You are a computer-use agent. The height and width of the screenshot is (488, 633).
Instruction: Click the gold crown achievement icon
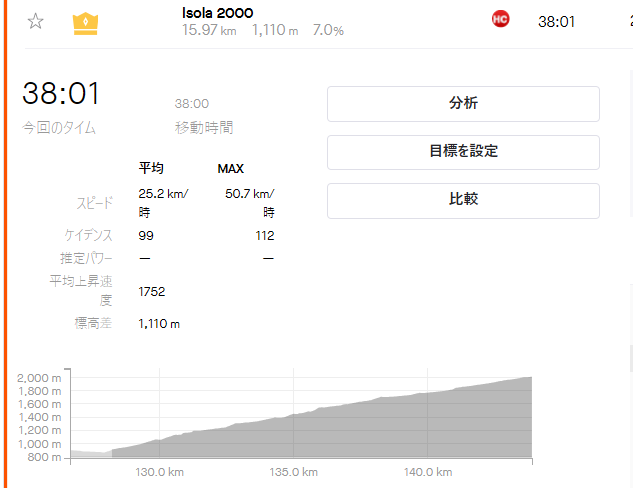coord(86,22)
